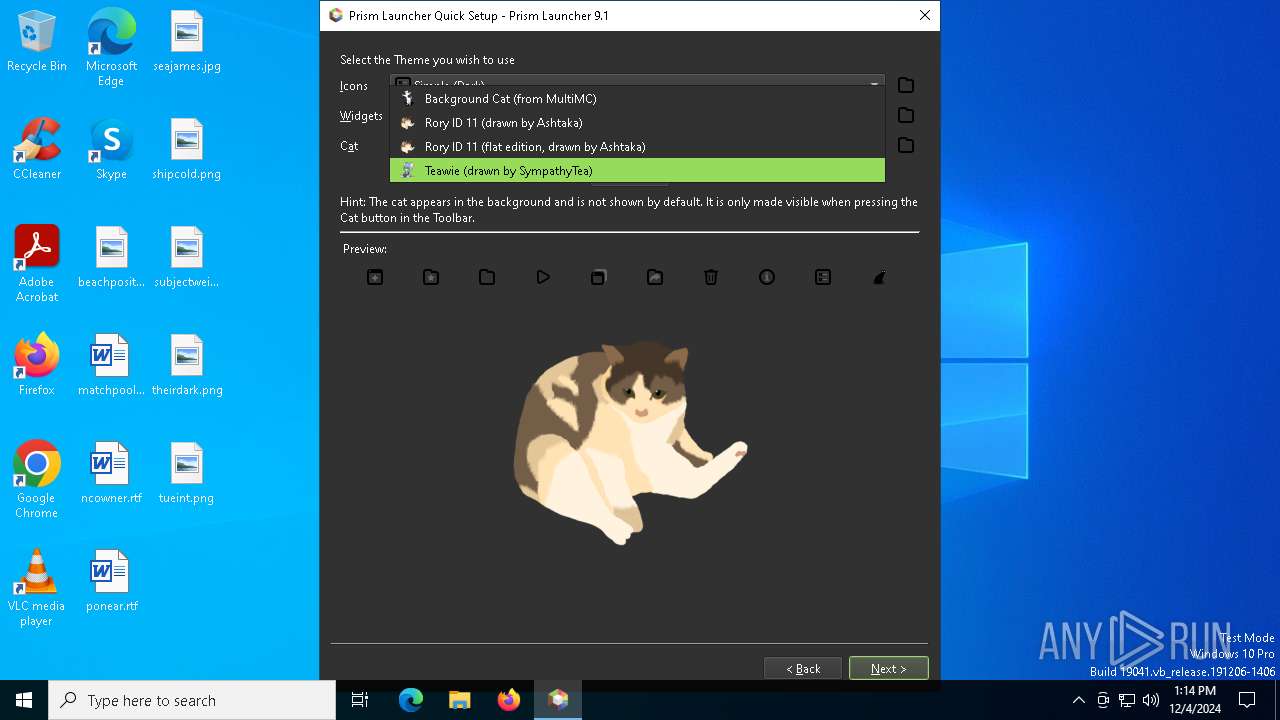Open the Windows Start menu
1280x720 pixels.
tap(24, 700)
